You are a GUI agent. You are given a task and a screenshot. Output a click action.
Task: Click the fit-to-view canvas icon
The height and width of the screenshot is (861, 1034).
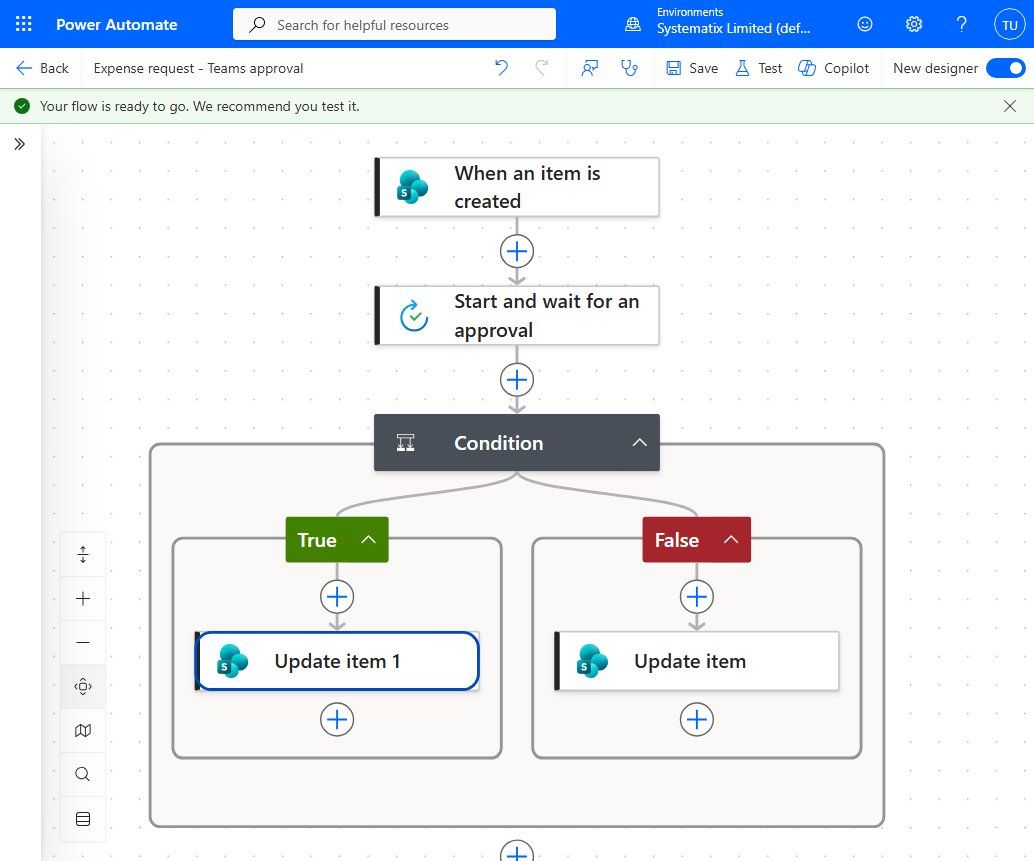pos(83,686)
